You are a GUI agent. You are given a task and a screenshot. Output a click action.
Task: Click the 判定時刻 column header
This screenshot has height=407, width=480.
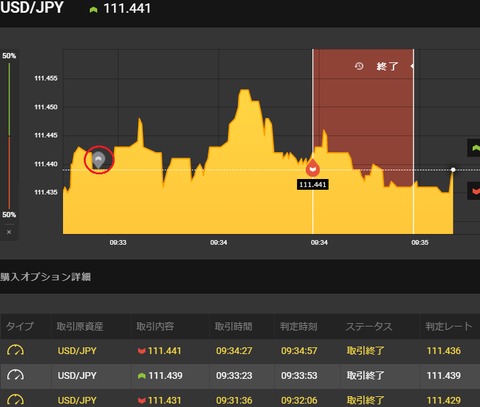(x=299, y=326)
